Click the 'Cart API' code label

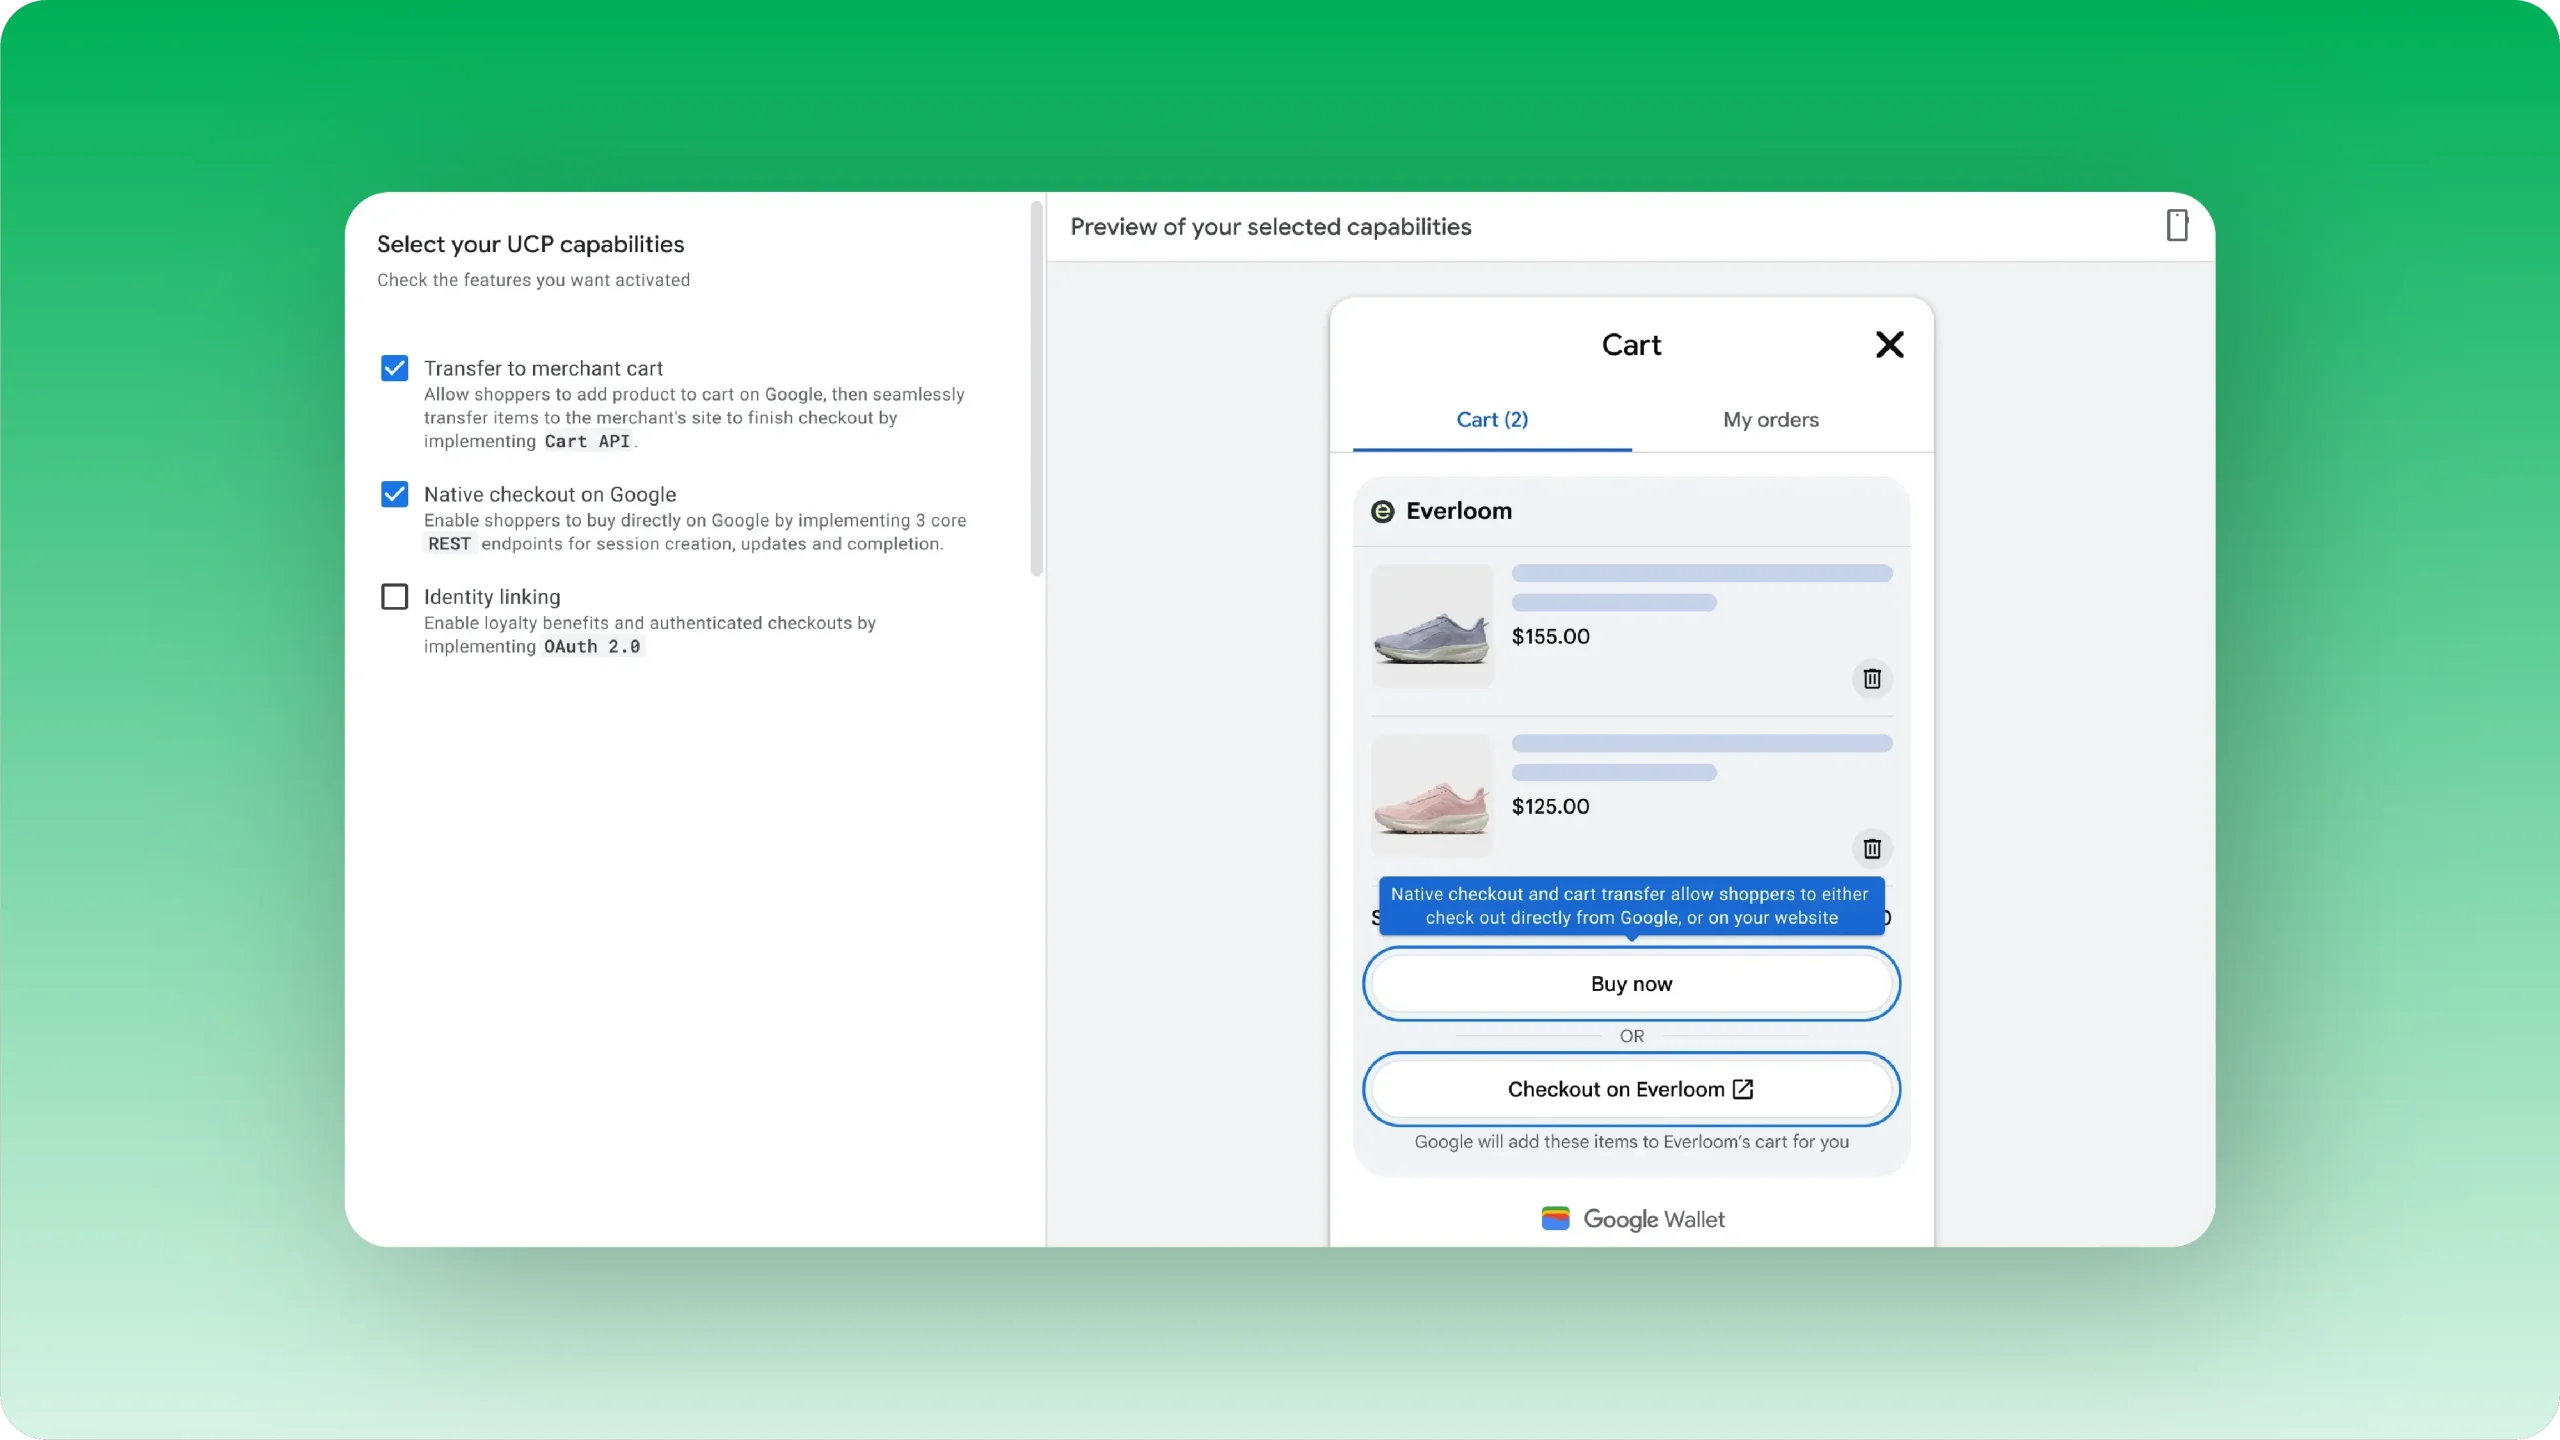click(587, 442)
